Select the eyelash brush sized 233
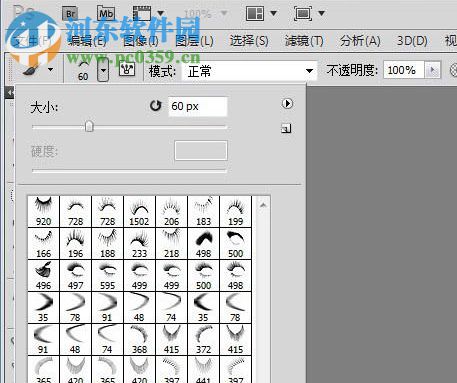 [139, 244]
